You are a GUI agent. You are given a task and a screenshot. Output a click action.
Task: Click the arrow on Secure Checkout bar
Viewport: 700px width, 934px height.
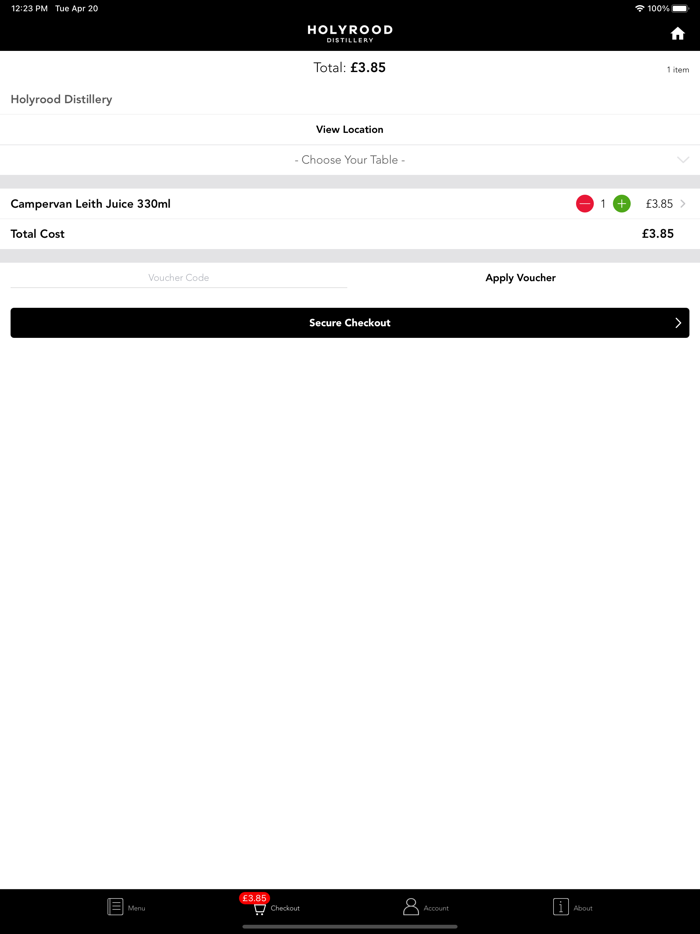(x=677, y=323)
